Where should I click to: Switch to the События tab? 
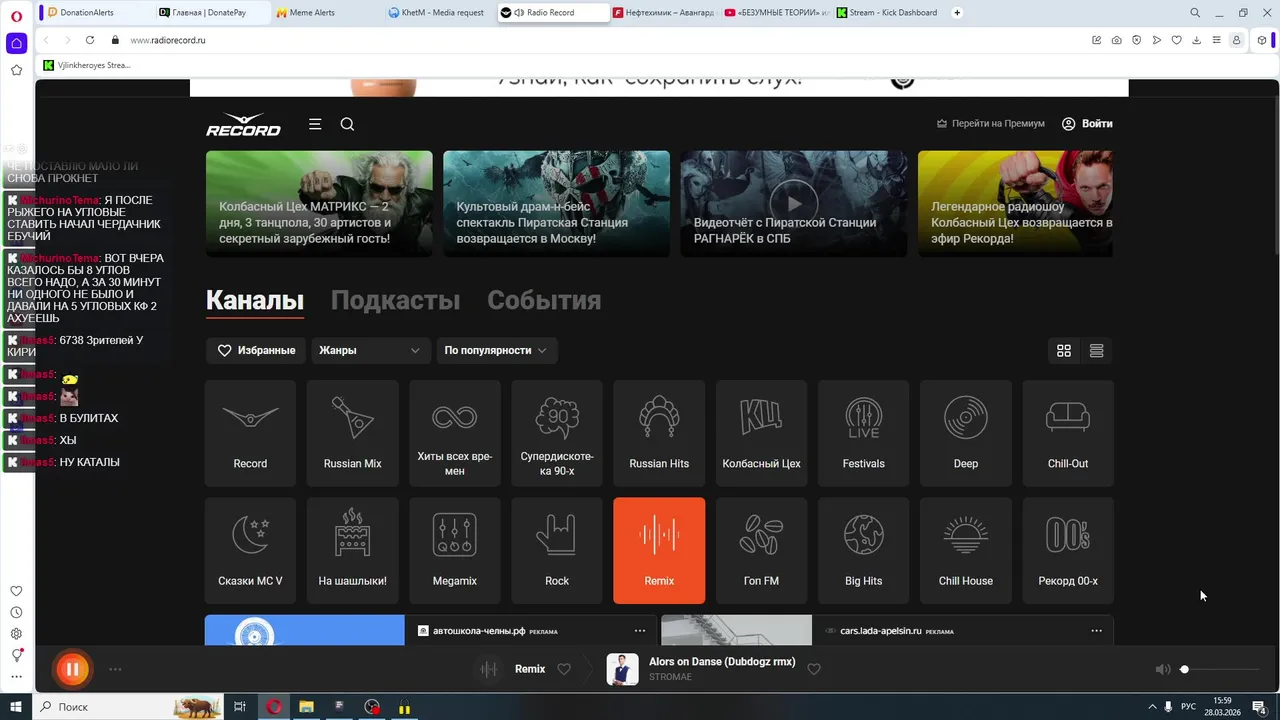544,300
